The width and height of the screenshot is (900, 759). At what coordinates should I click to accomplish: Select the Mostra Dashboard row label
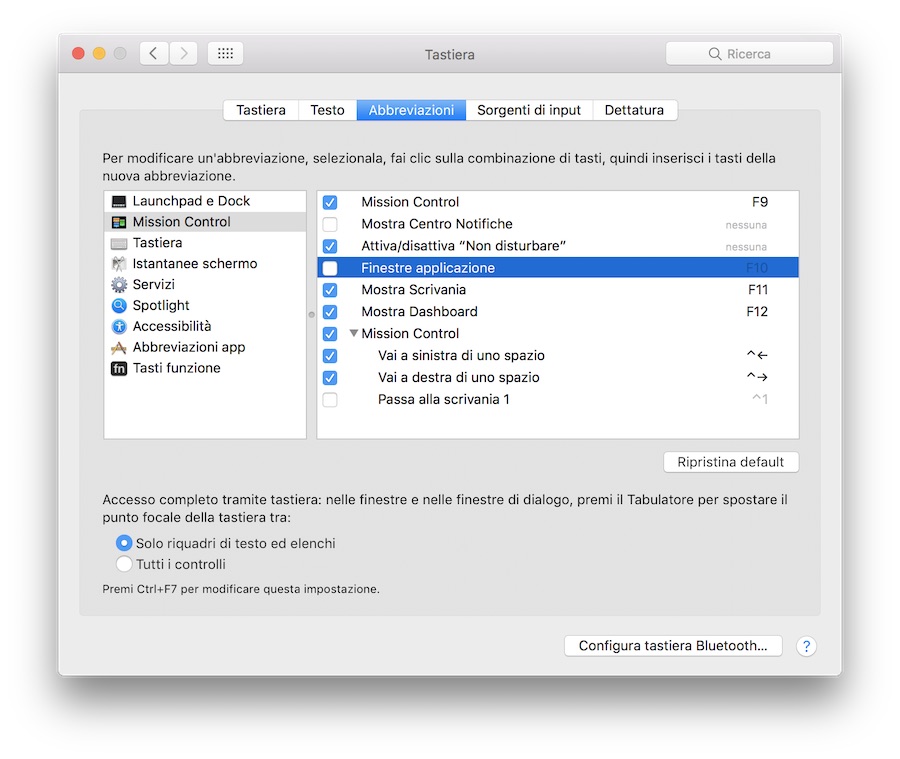pyautogui.click(x=419, y=312)
